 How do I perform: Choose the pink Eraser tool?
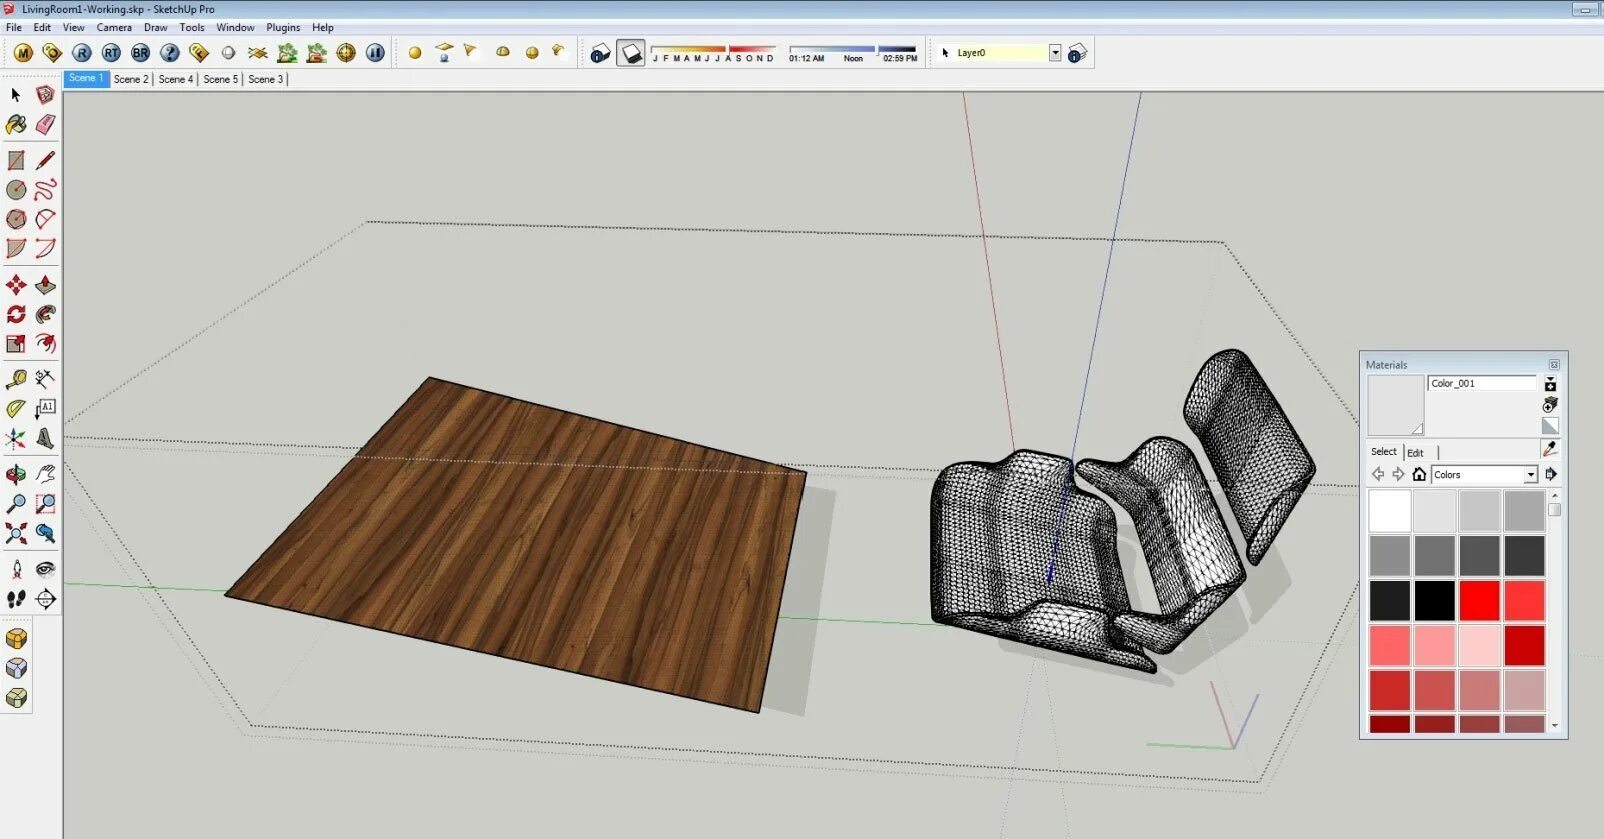[45, 125]
